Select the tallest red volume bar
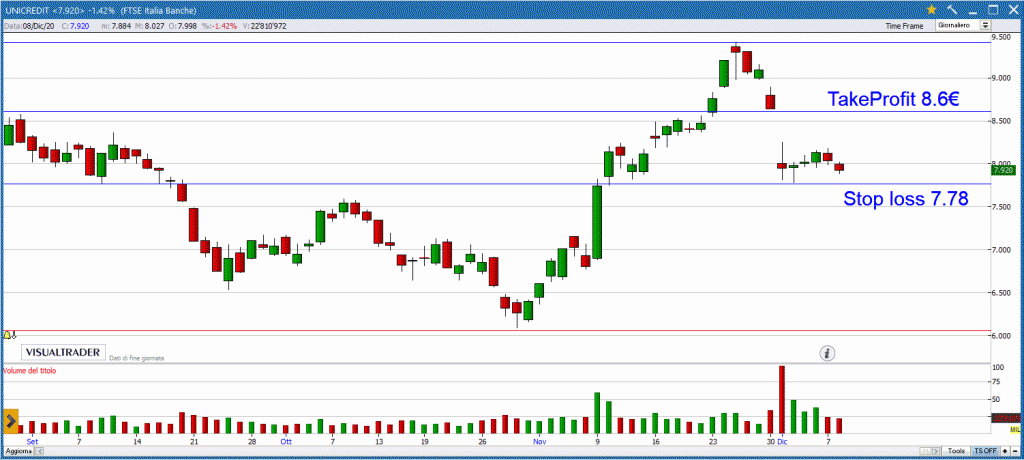 [782, 399]
